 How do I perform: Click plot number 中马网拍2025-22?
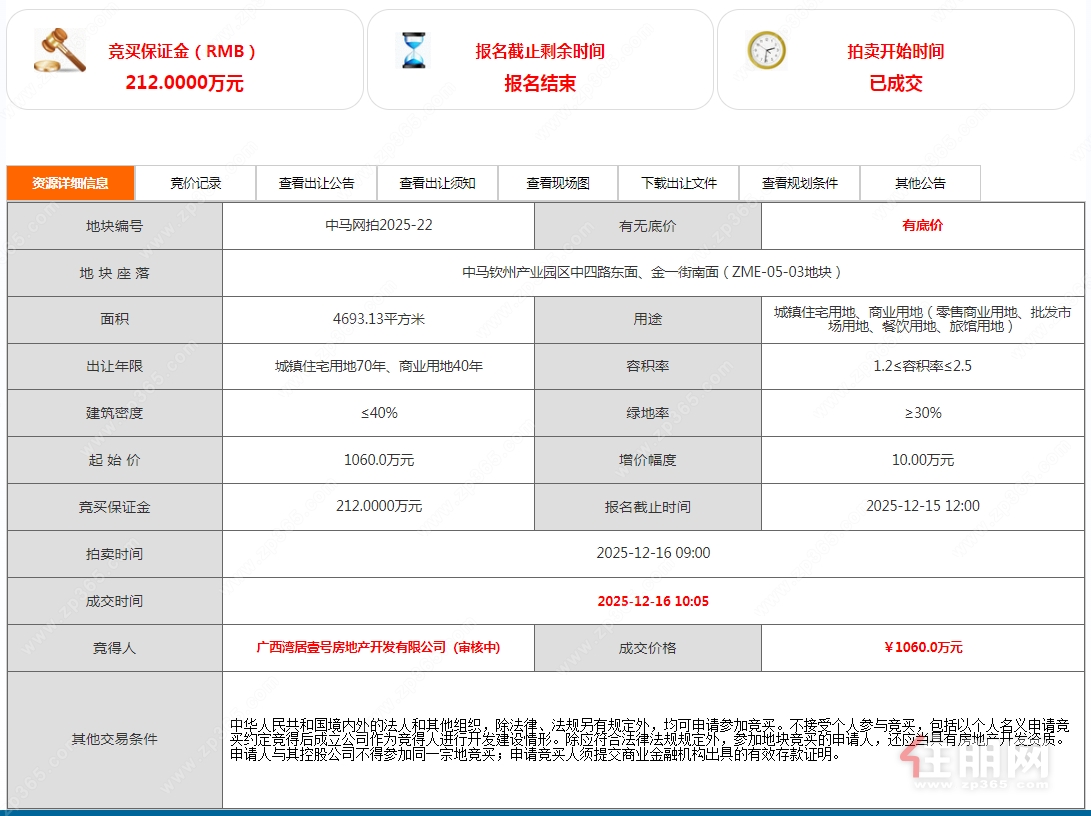tap(378, 225)
